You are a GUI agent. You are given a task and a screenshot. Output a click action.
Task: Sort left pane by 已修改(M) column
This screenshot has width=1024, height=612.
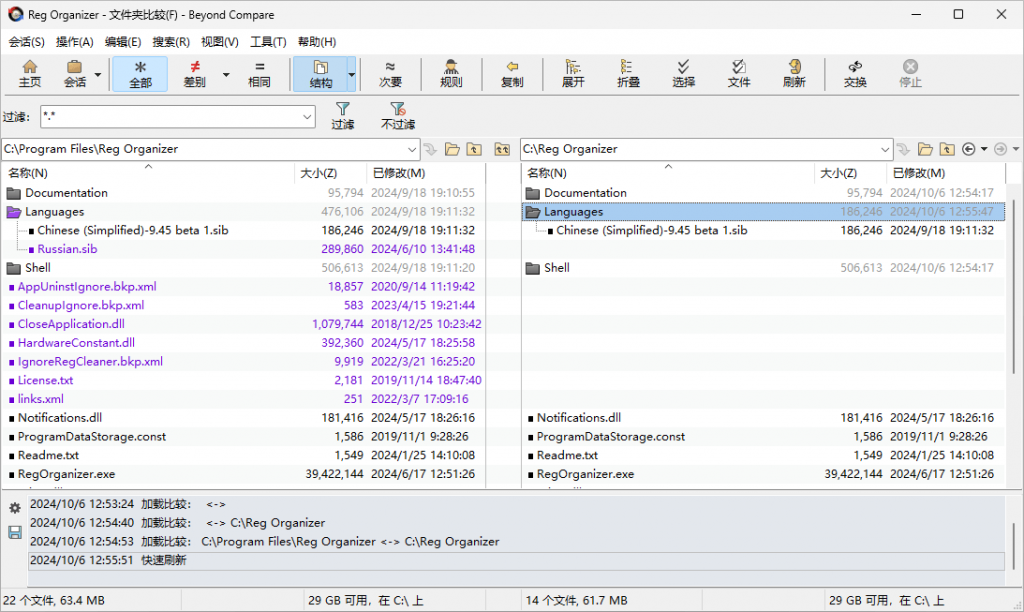[426, 173]
